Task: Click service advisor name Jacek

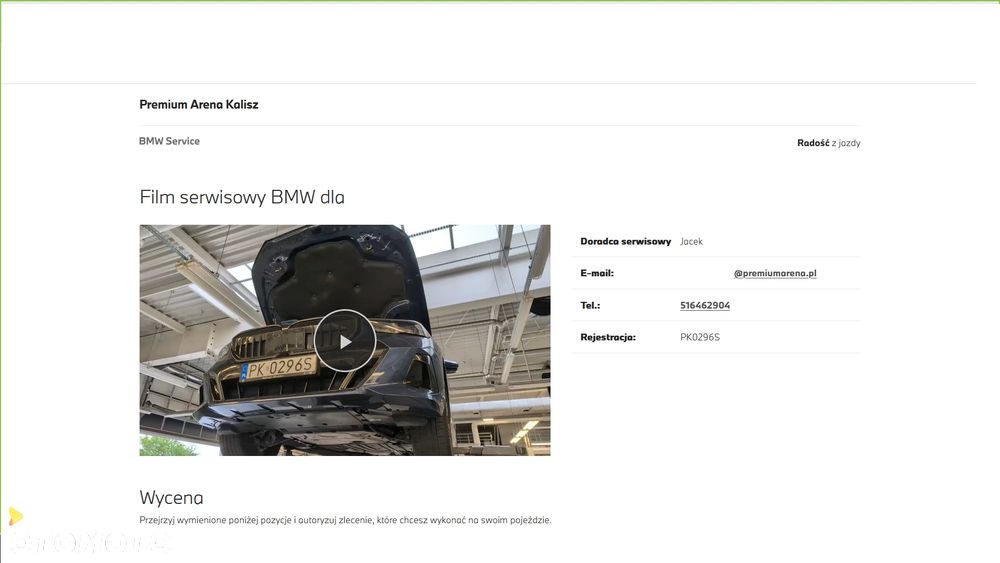Action: click(691, 242)
